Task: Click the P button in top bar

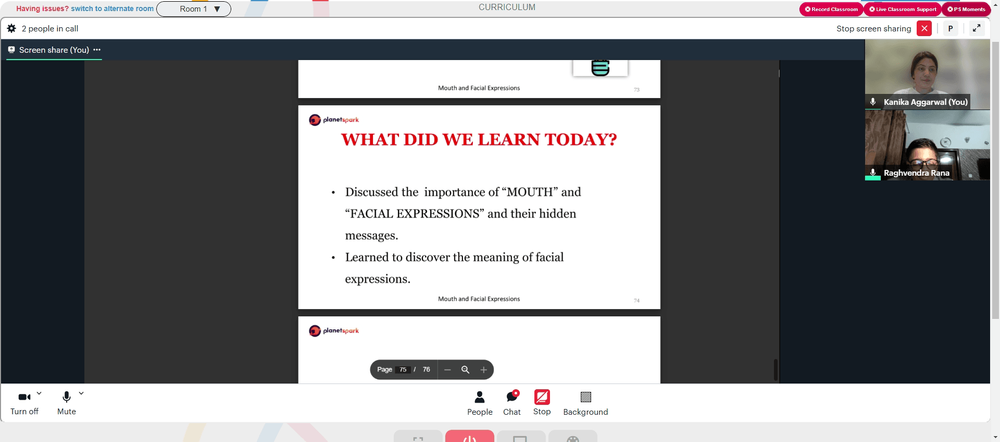Action: click(x=950, y=29)
